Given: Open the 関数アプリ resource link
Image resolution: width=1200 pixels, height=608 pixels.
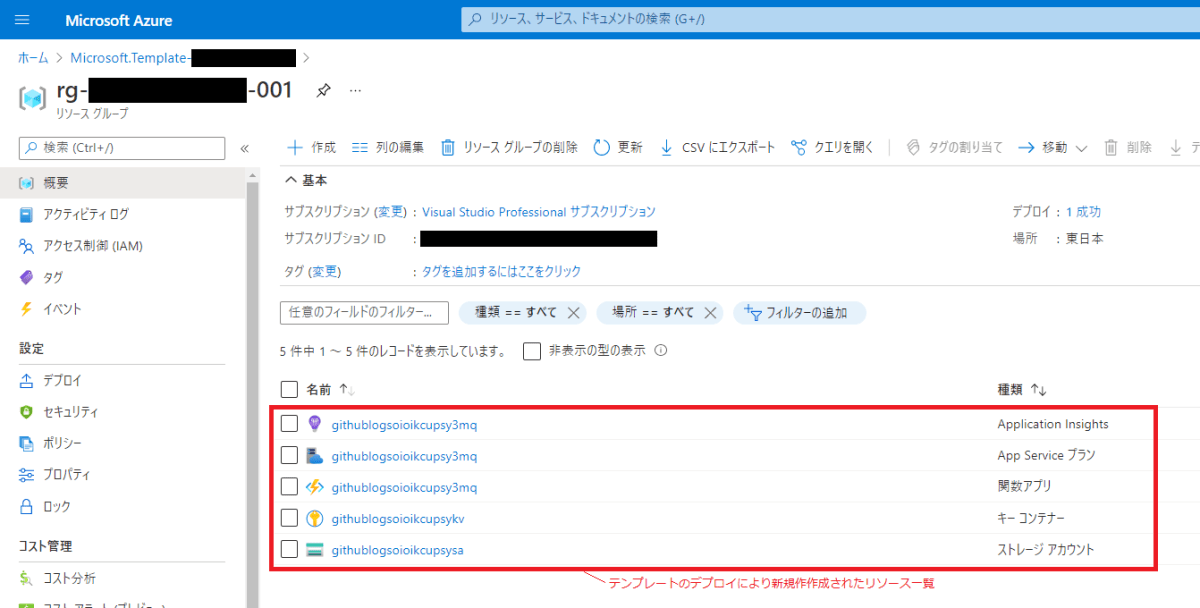Looking at the screenshot, I should pyautogui.click(x=404, y=487).
